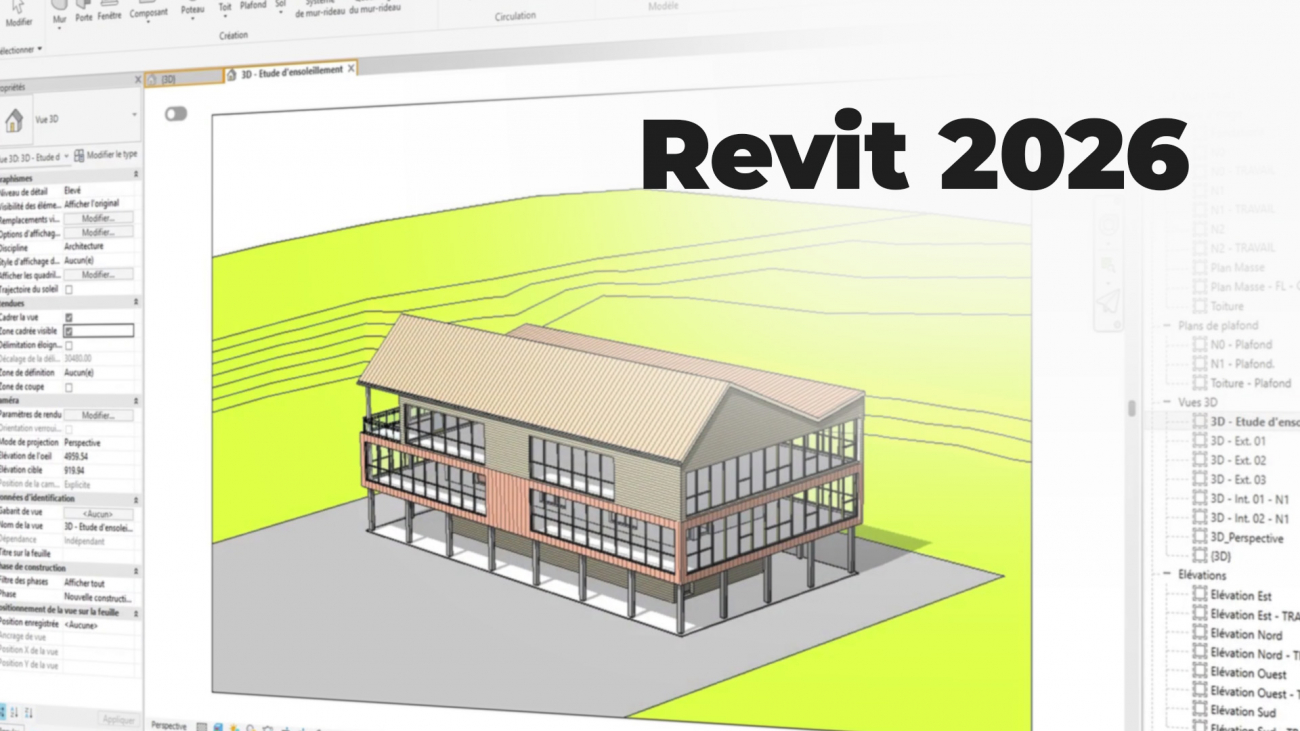
Task: Enable the Trajectoire du soleil checkbox
Action: pyautogui.click(x=69, y=289)
